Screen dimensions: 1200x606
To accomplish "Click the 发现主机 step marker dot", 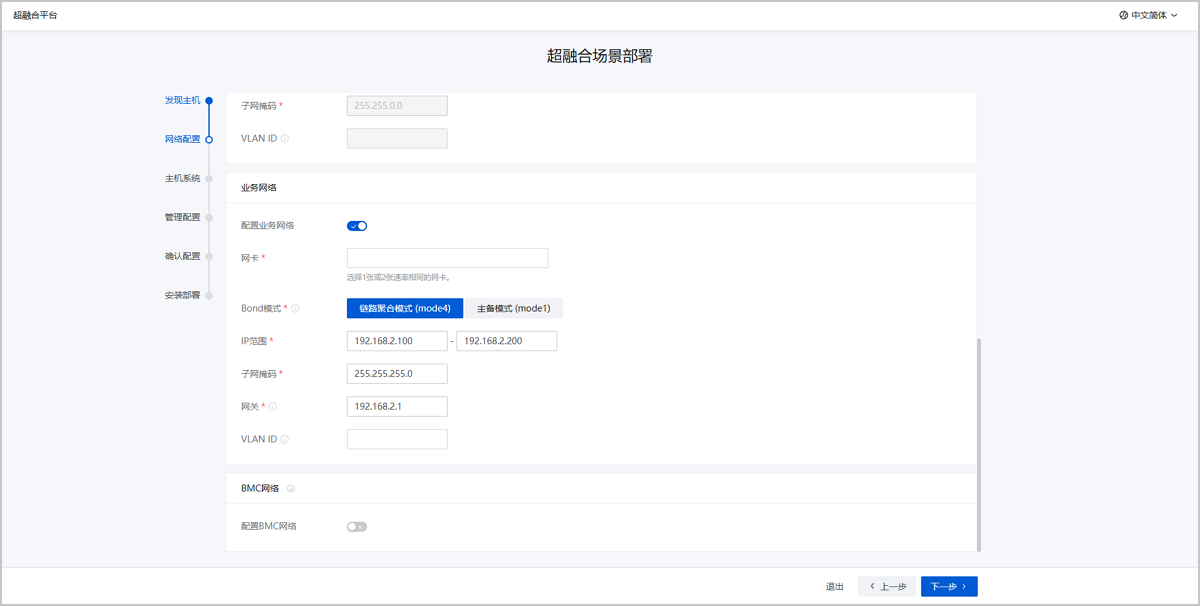I will [209, 100].
